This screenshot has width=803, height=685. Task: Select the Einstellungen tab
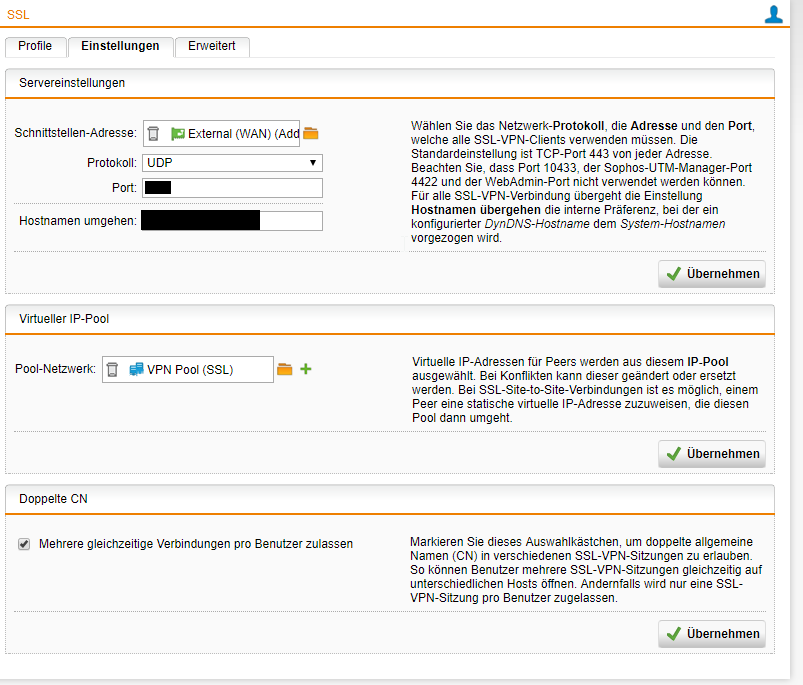pyautogui.click(x=120, y=46)
